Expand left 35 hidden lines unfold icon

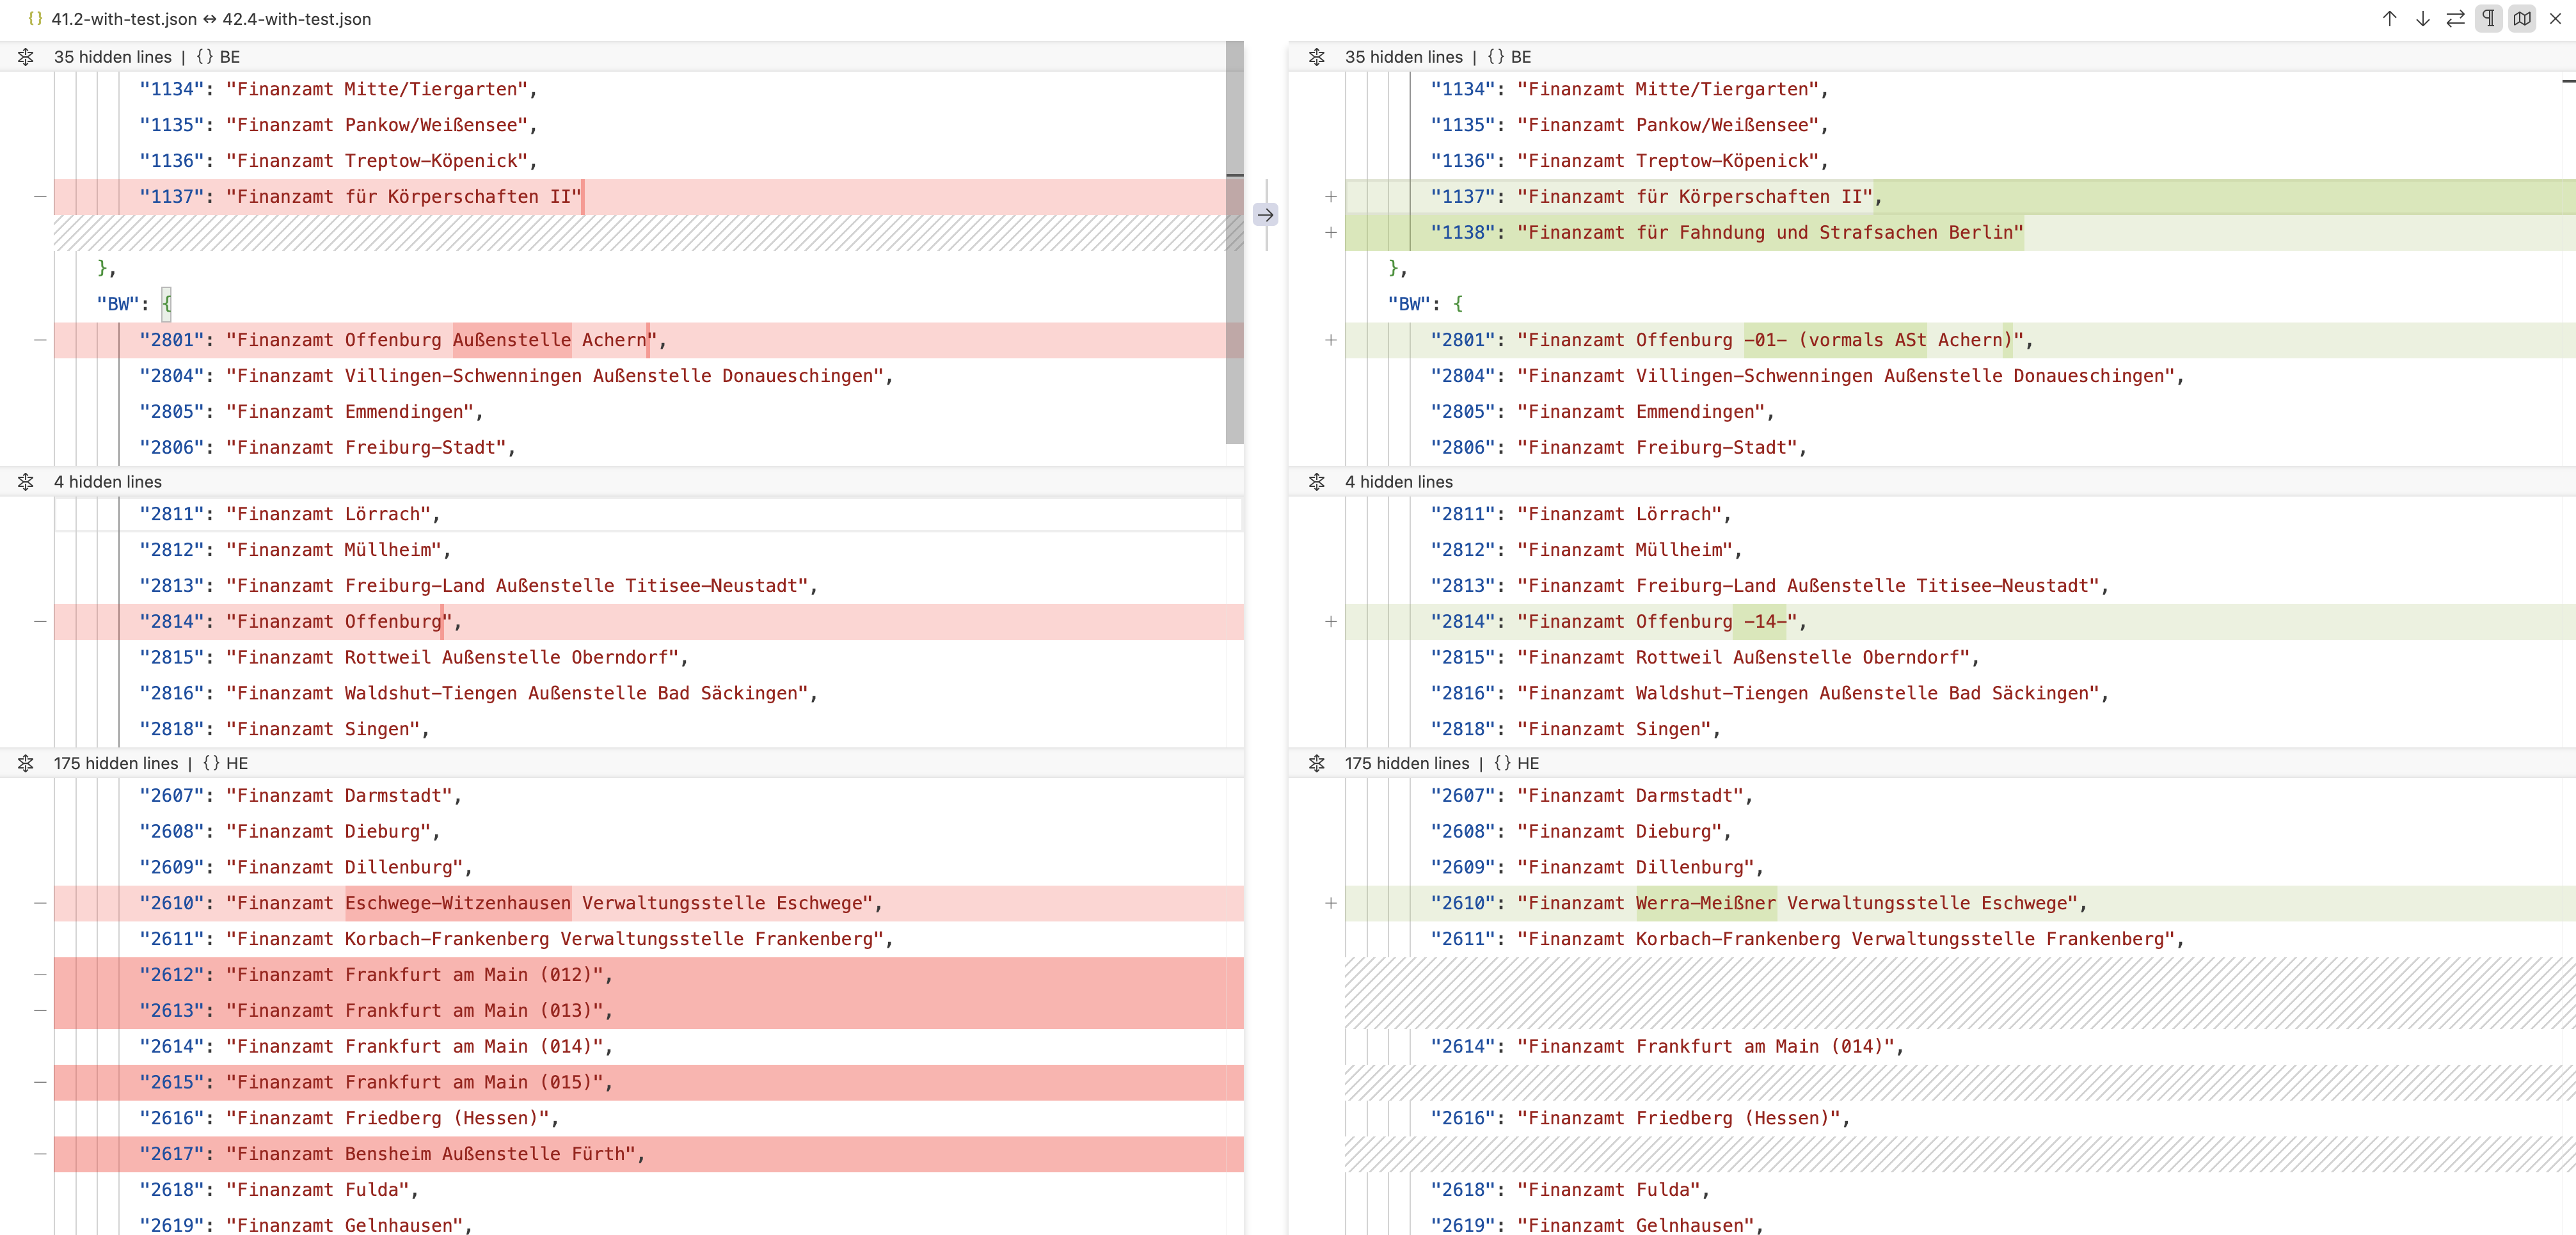(26, 57)
